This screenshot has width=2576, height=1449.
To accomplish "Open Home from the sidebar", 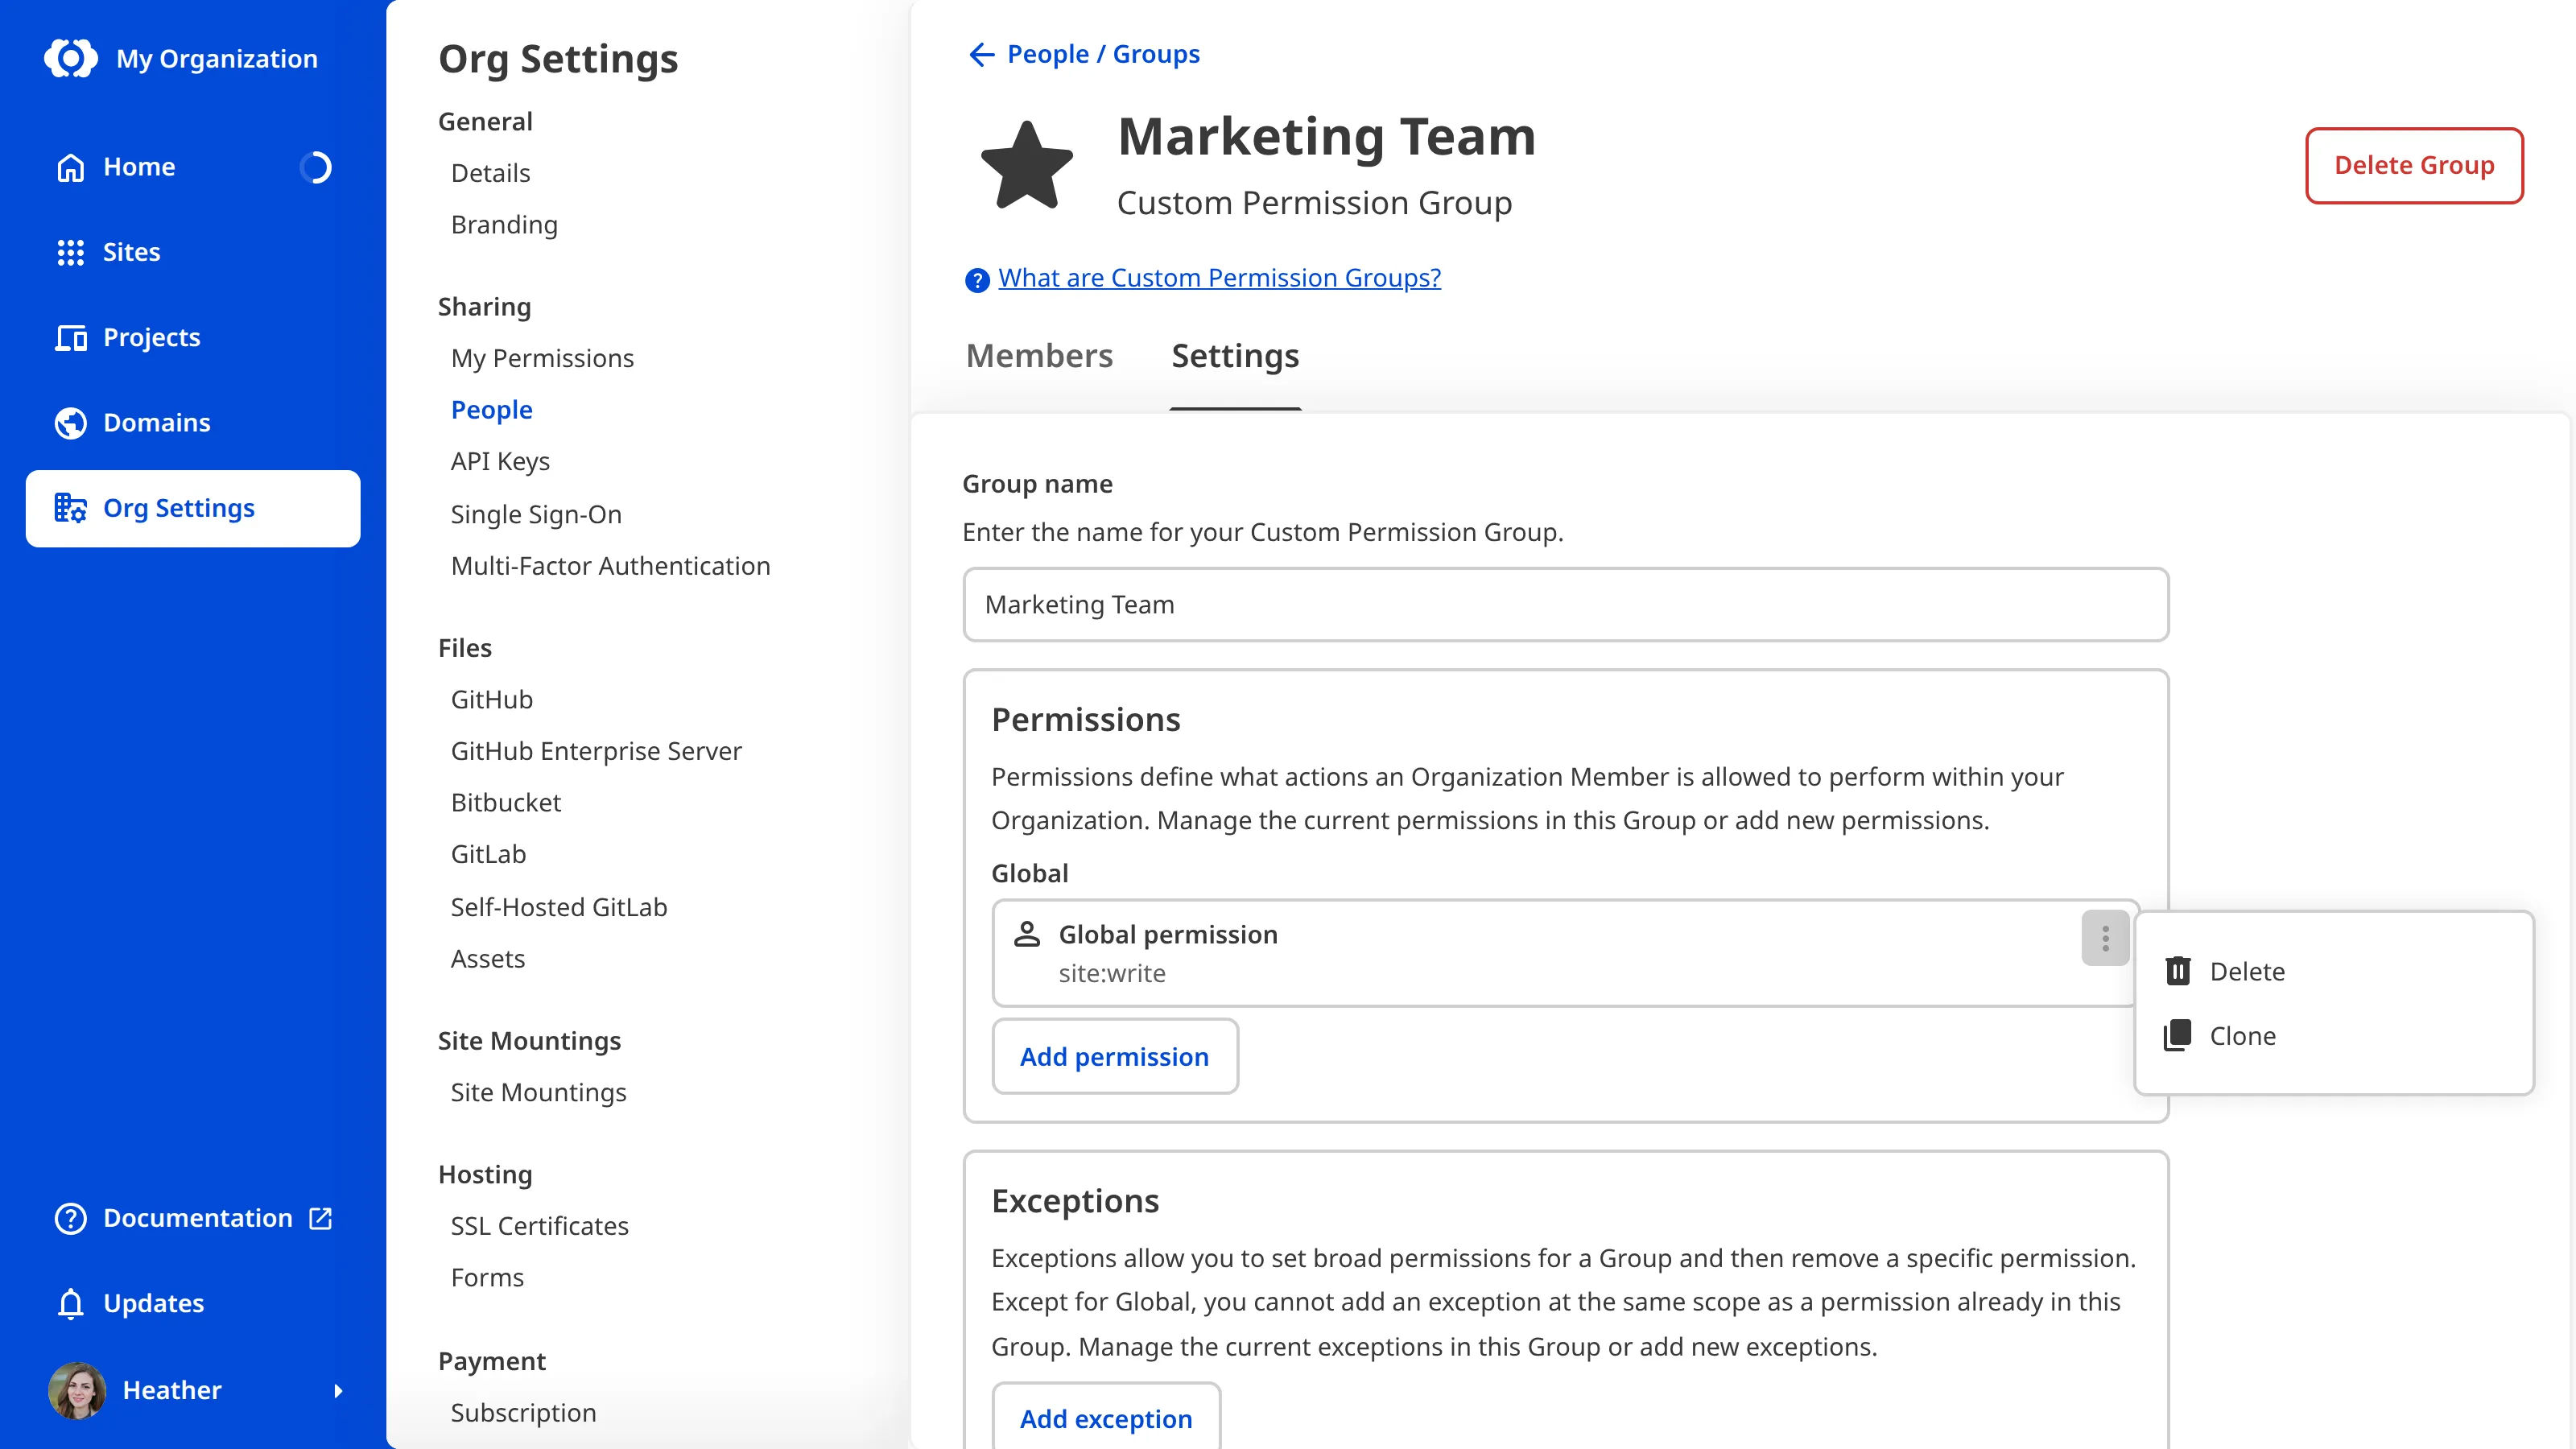I will (193, 167).
